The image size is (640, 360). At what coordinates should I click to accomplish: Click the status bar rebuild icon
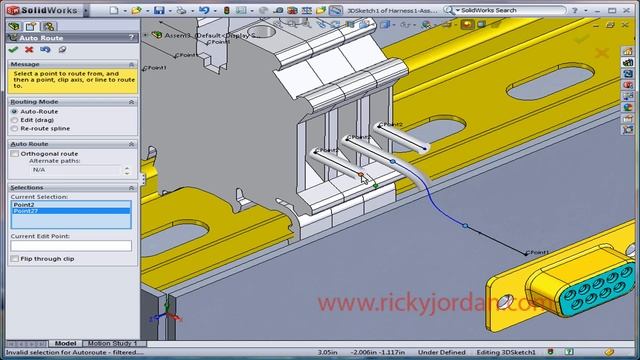point(550,352)
